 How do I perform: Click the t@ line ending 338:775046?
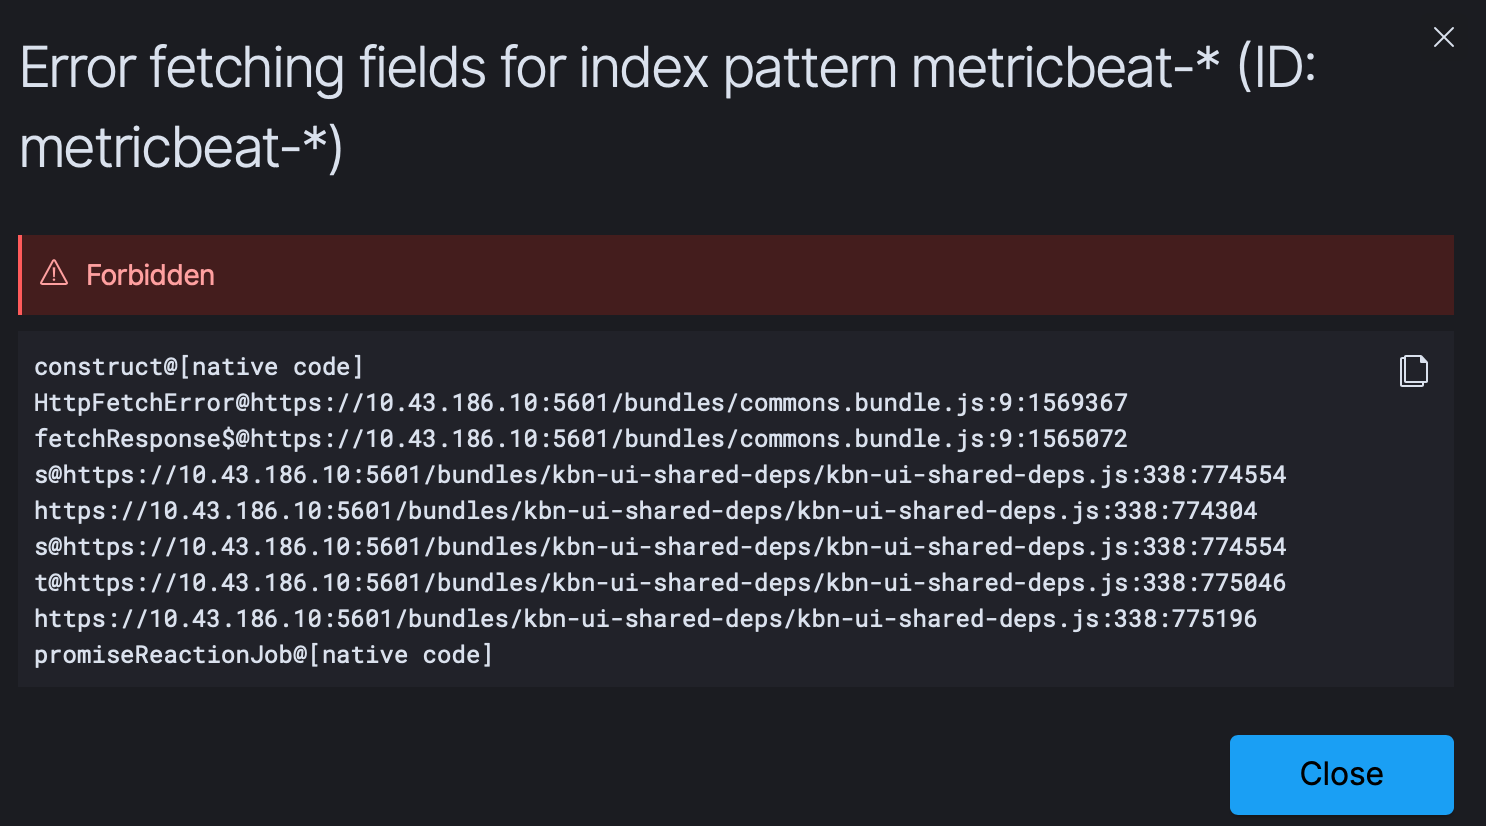click(x=660, y=583)
